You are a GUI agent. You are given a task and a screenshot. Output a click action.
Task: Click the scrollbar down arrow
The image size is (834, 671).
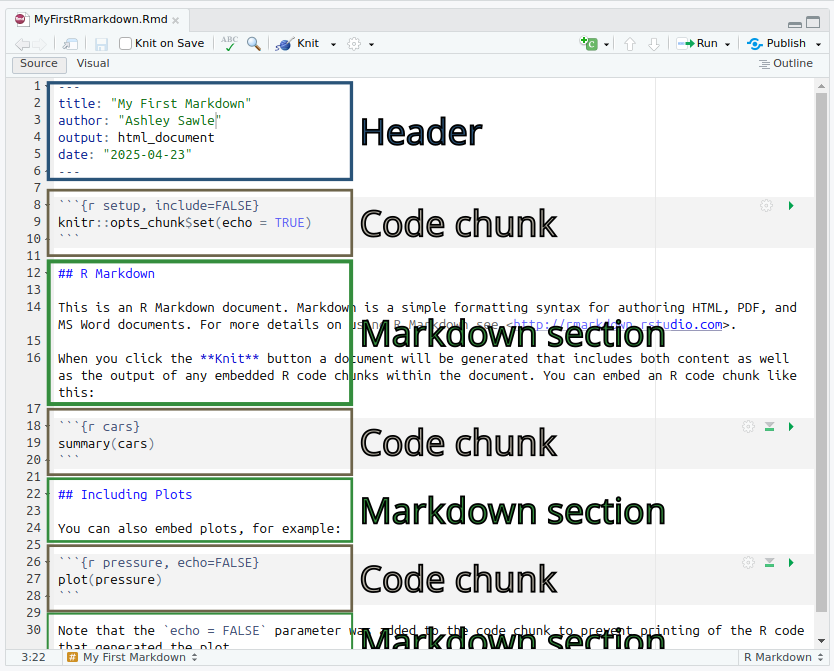tap(821, 641)
